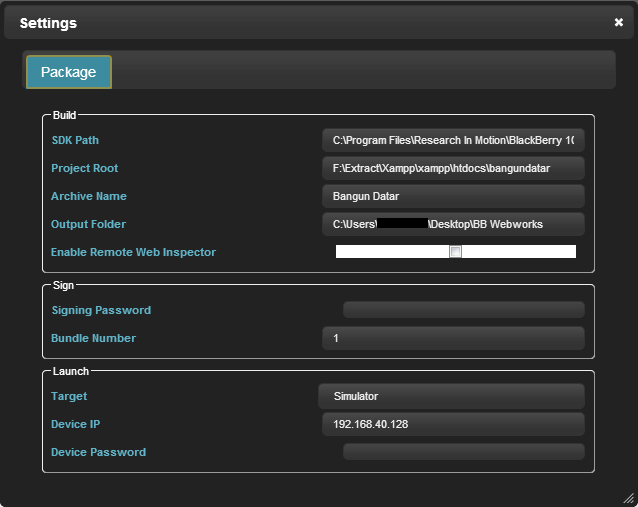Click the Signing Password field
638x507 pixels.
tap(464, 310)
